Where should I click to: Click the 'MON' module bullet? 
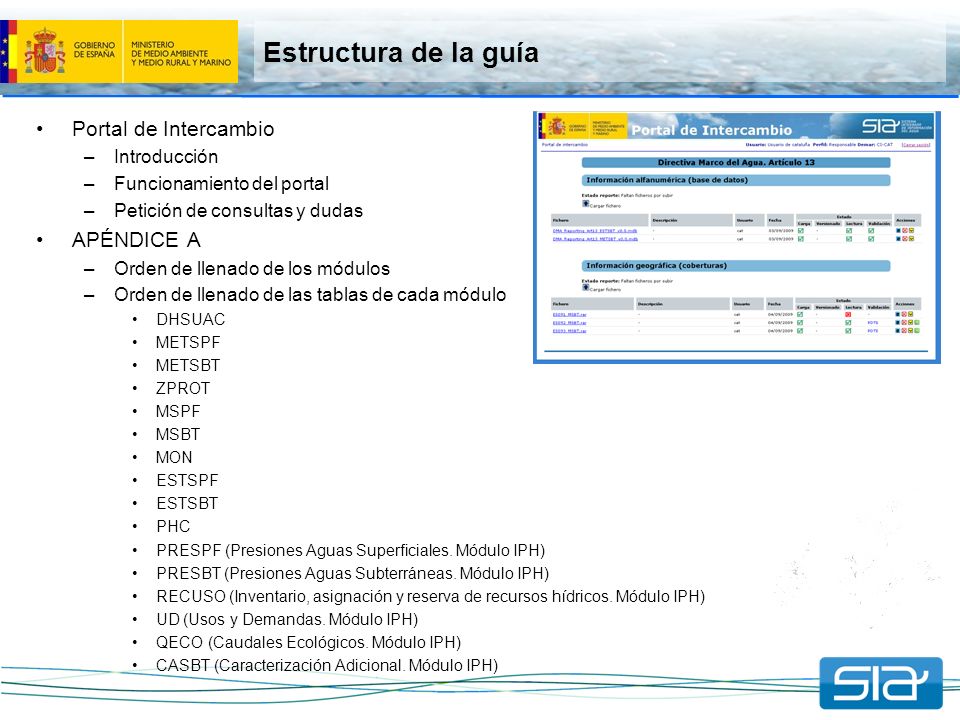[x=174, y=457]
